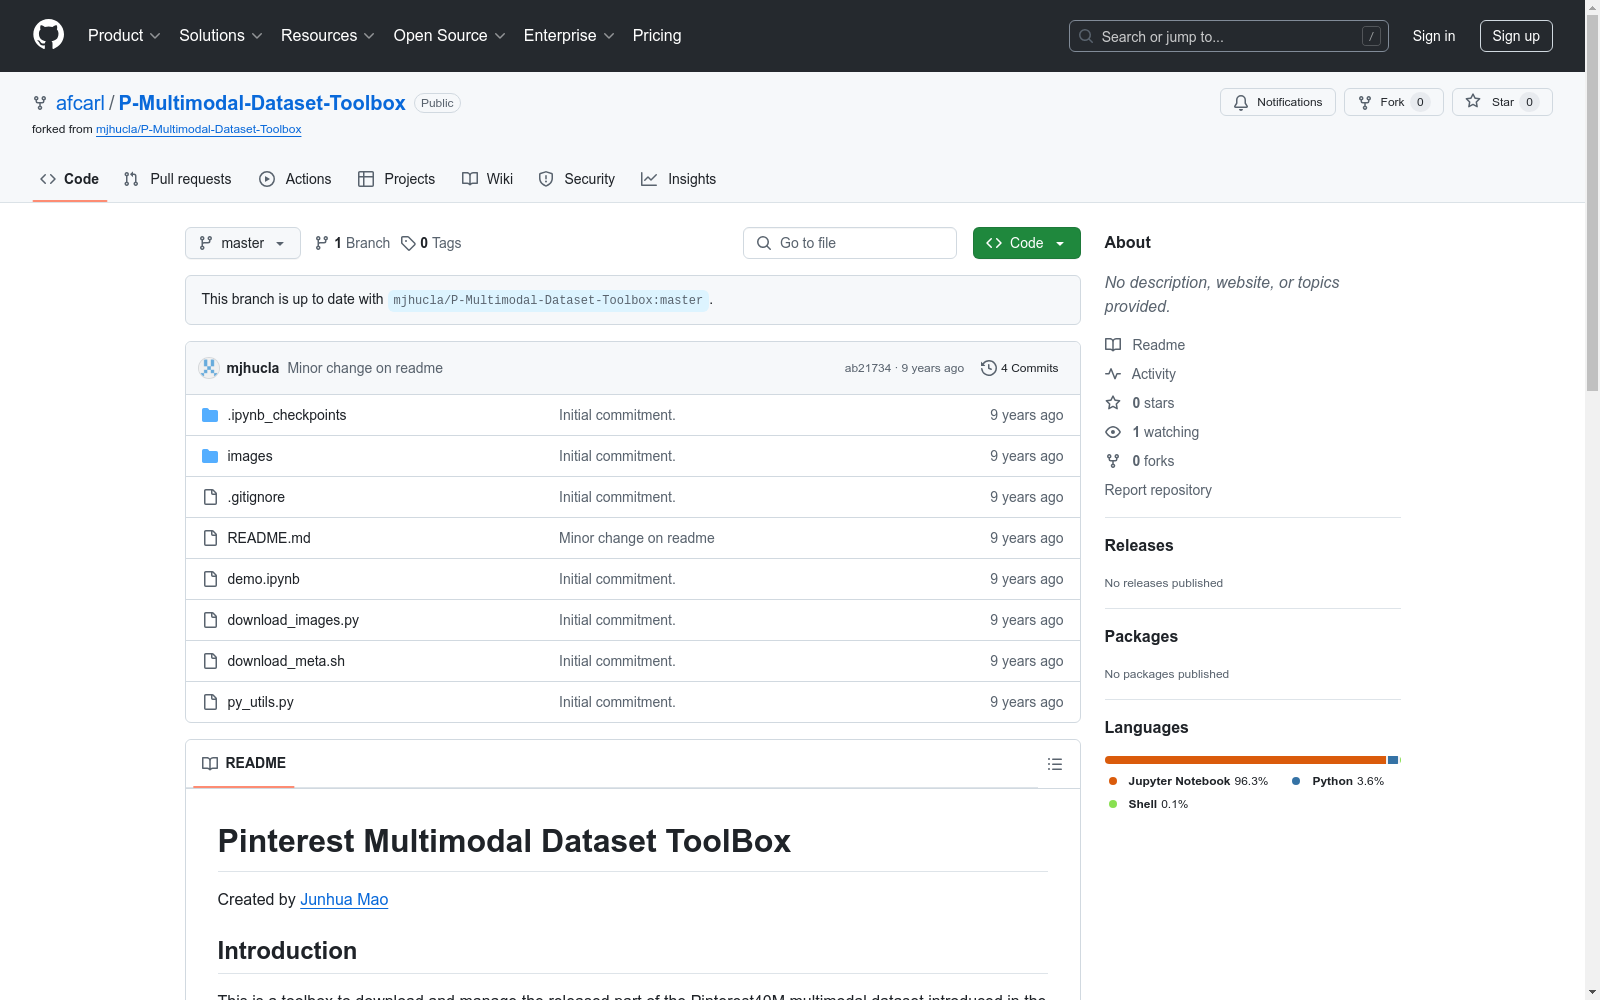1600x1000 pixels.
Task: Click Report repository link
Action: pyautogui.click(x=1158, y=490)
